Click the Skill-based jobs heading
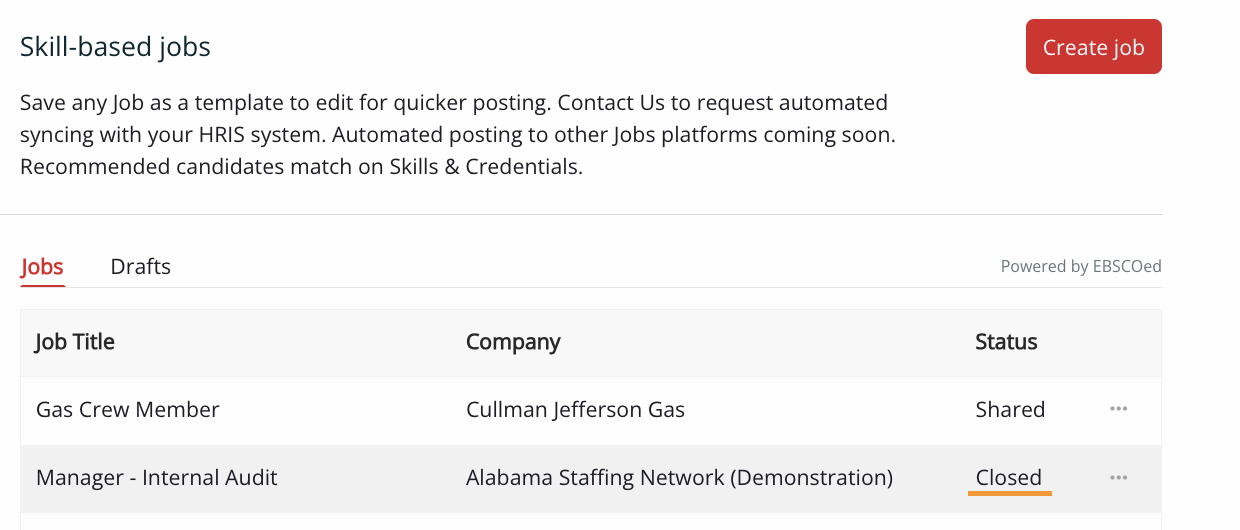Viewport: 1240px width, 530px height. tap(115, 47)
